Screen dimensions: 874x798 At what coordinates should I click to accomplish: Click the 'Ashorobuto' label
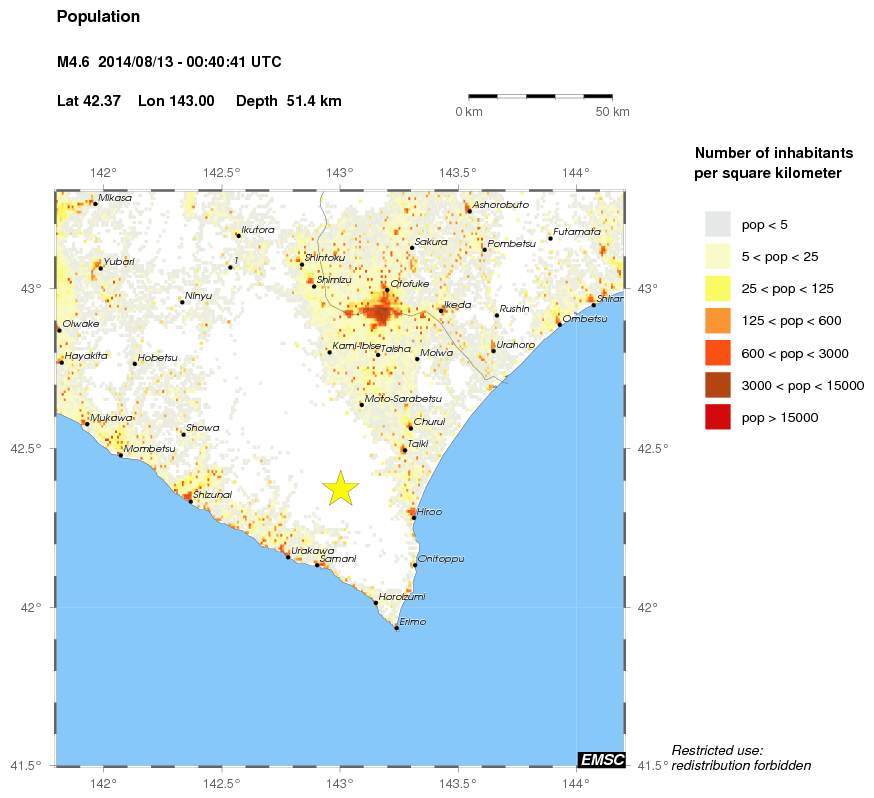click(x=501, y=205)
